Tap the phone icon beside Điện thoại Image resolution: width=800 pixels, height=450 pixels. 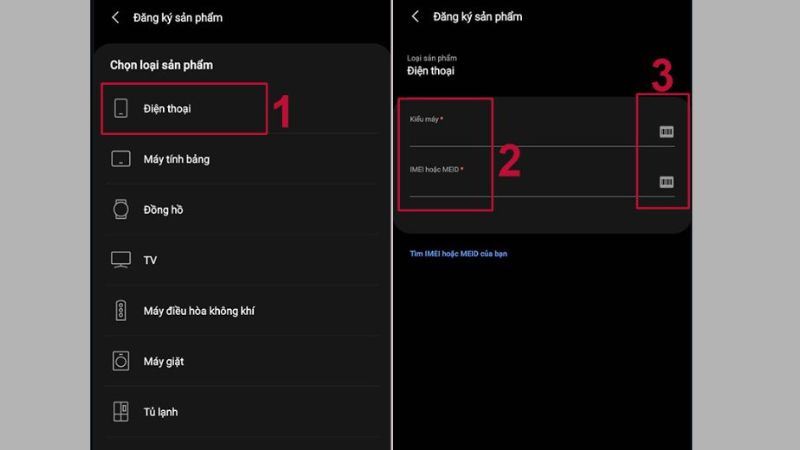(x=121, y=108)
